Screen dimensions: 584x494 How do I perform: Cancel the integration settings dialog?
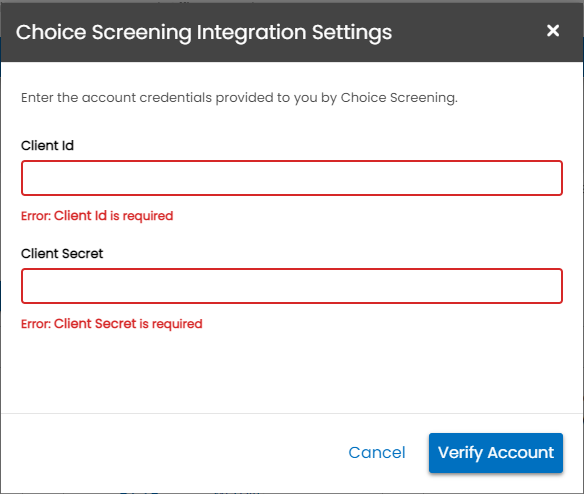[x=377, y=453]
